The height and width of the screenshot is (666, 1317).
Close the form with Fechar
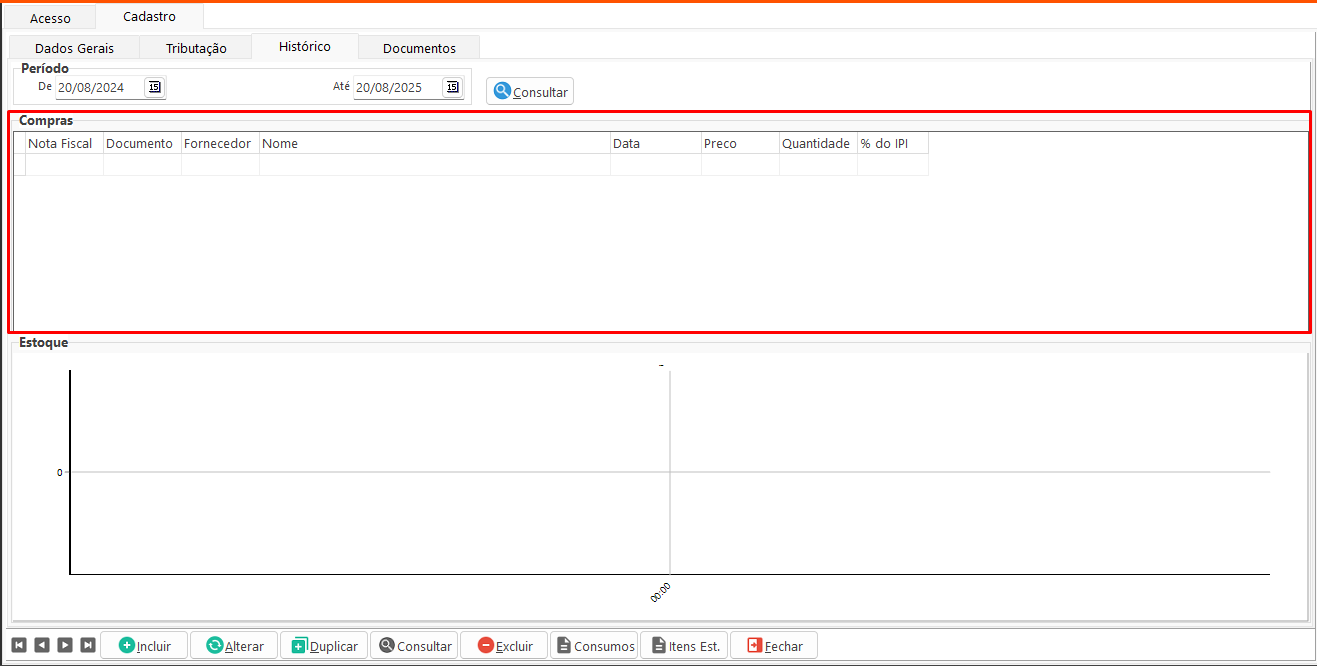tap(774, 646)
